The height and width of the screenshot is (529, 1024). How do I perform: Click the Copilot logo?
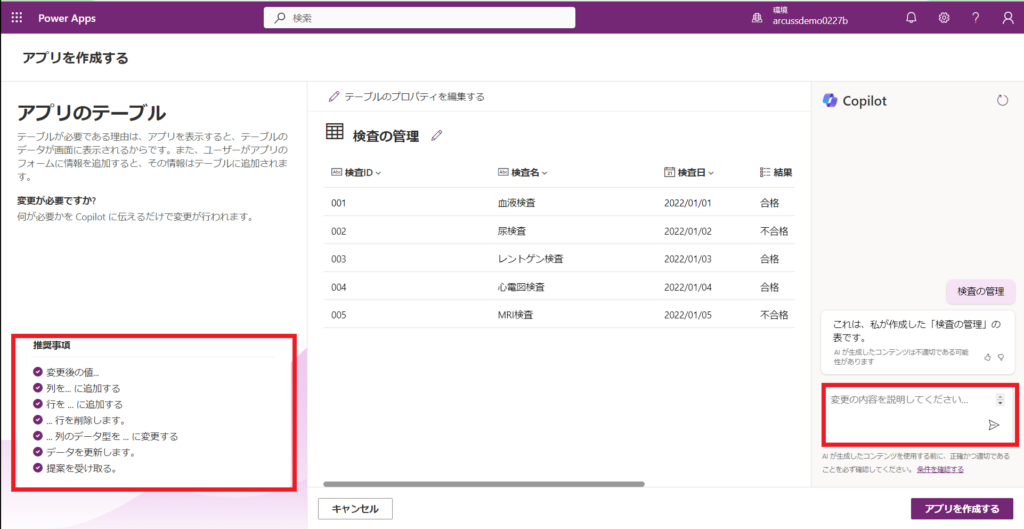pyautogui.click(x=830, y=100)
